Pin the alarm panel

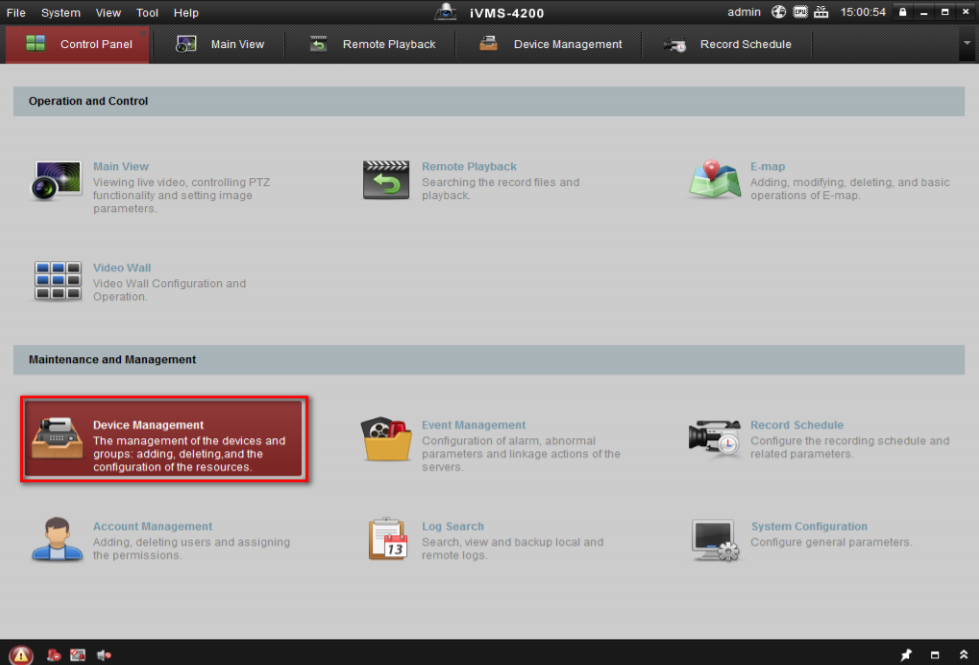click(906, 655)
